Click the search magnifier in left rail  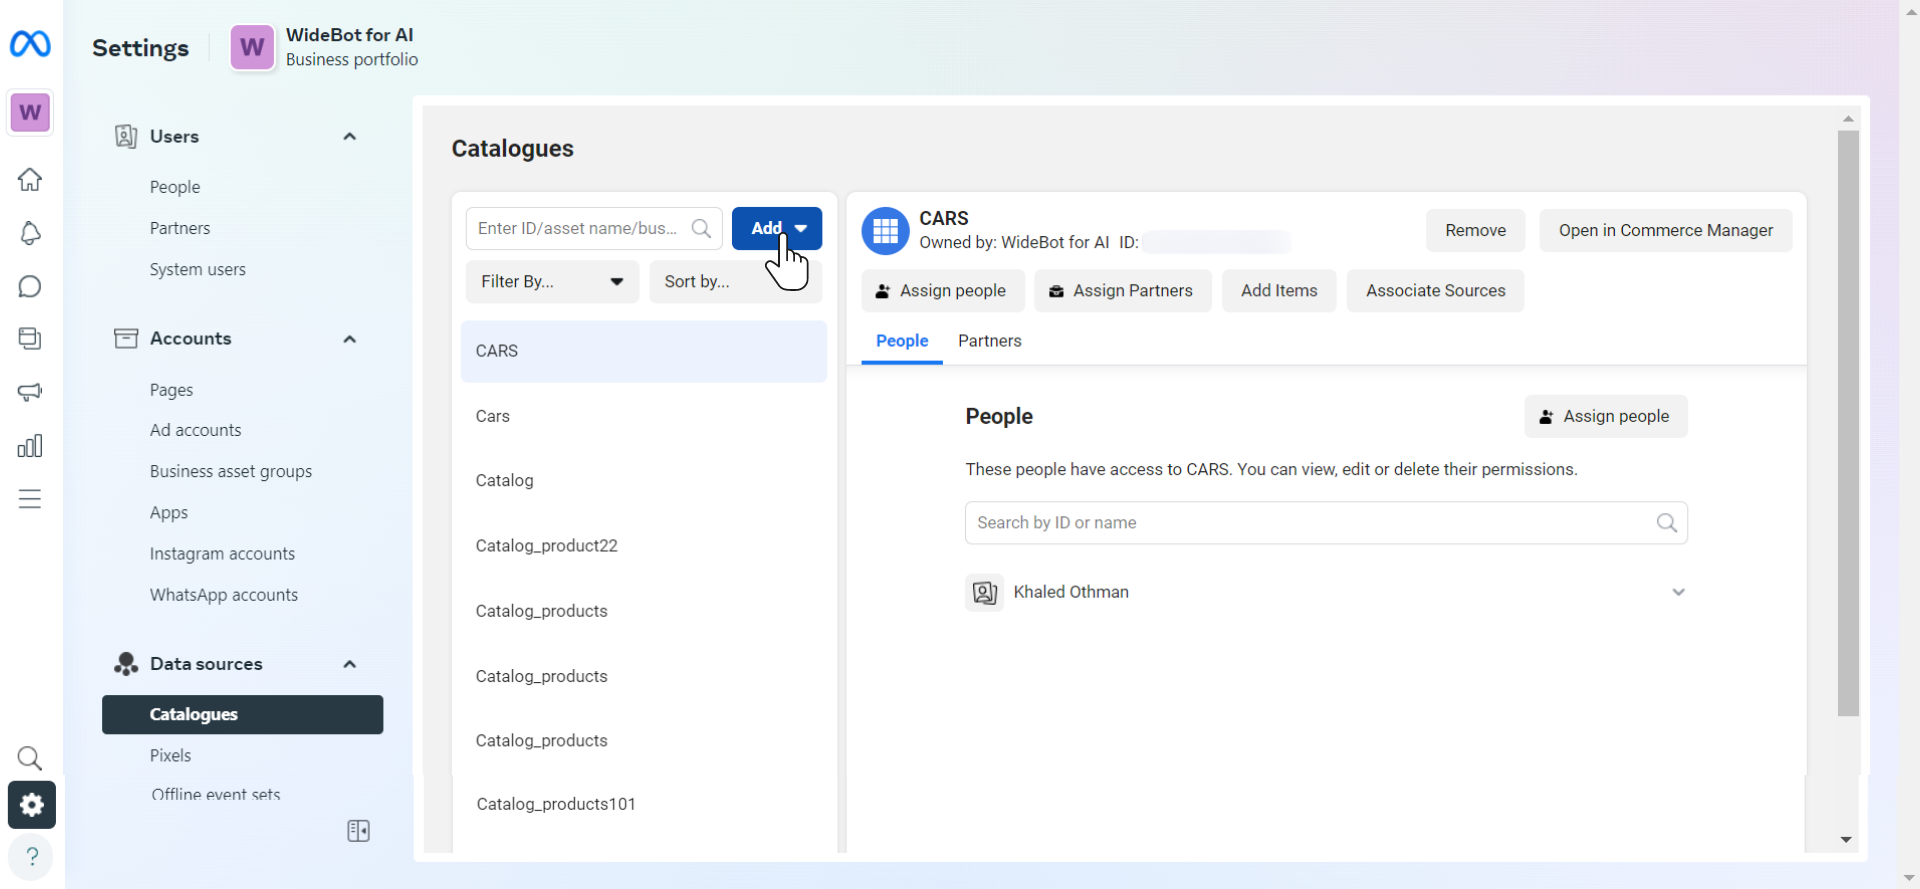pyautogui.click(x=30, y=758)
